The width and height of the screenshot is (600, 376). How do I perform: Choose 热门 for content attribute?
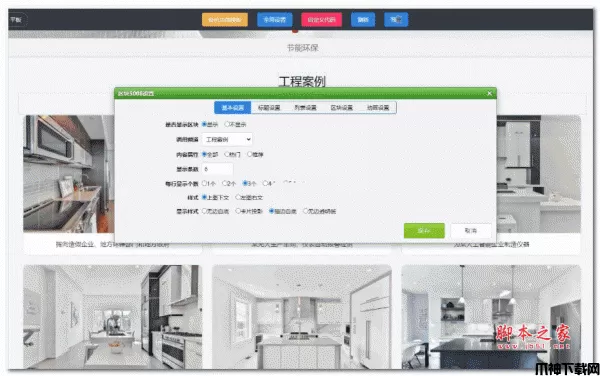(x=227, y=154)
